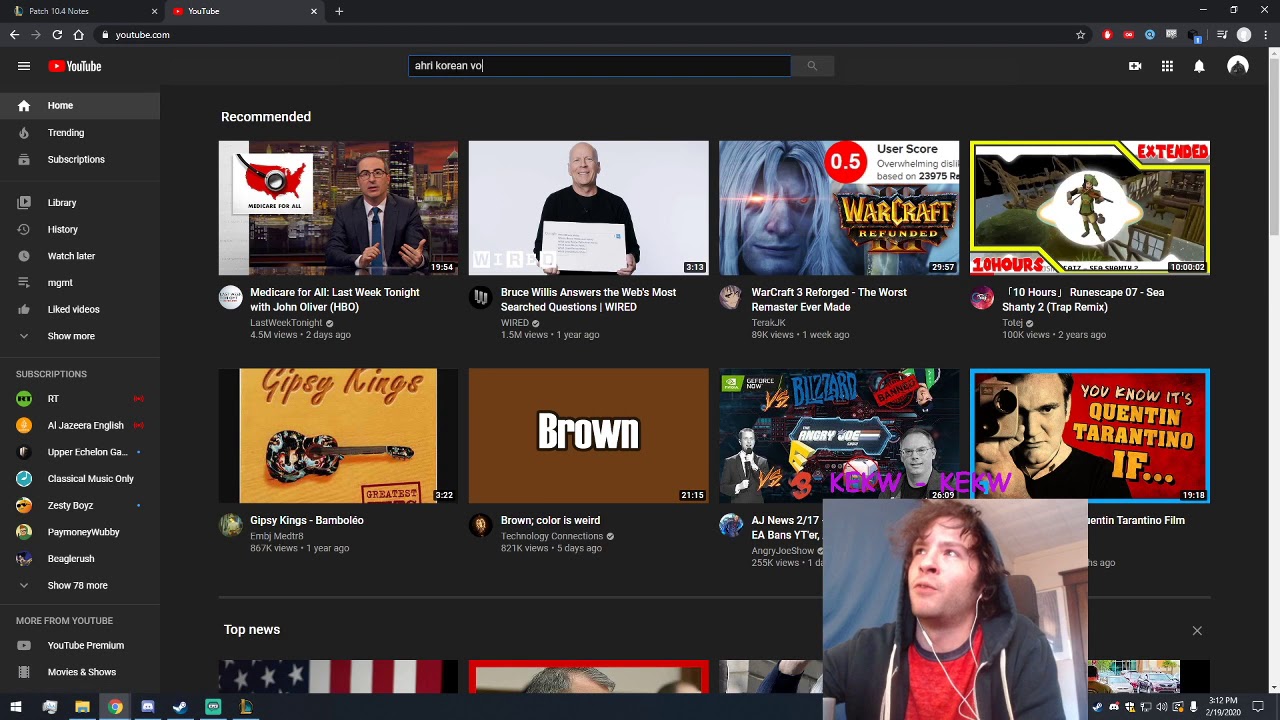
Task: Play the Gipsy Kings Bamboléo thumbnail
Action: [x=338, y=435]
